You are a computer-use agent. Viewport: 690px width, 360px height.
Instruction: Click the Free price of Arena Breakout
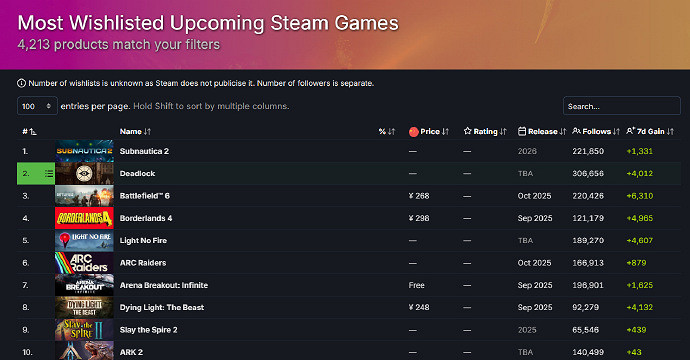(x=416, y=285)
